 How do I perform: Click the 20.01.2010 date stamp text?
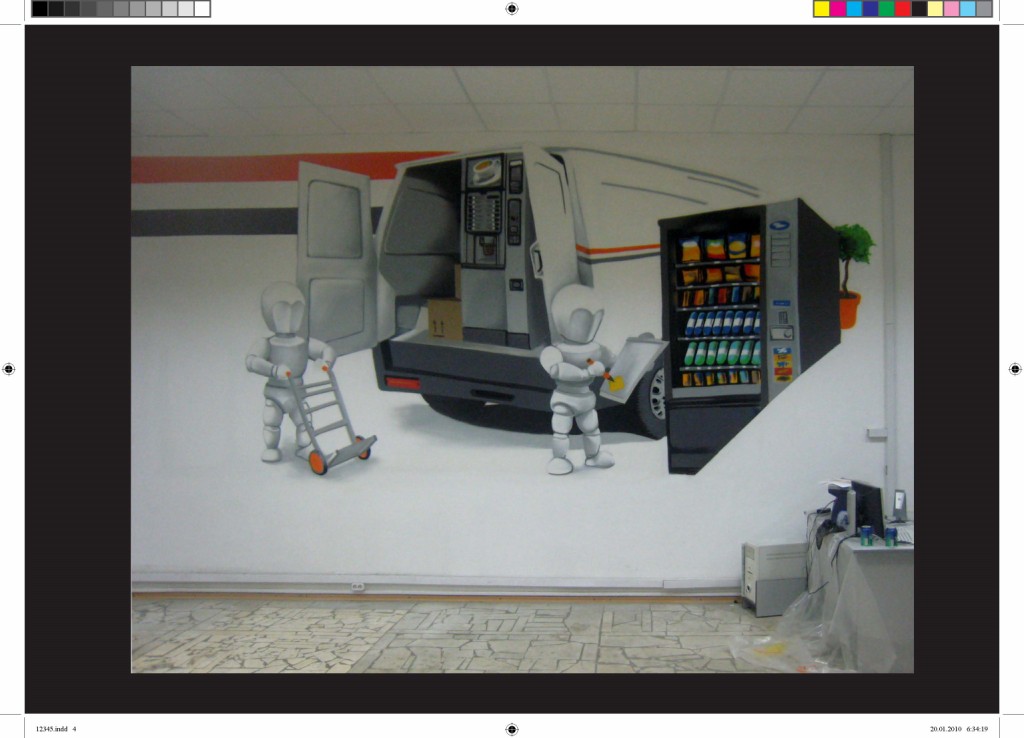click(945, 729)
